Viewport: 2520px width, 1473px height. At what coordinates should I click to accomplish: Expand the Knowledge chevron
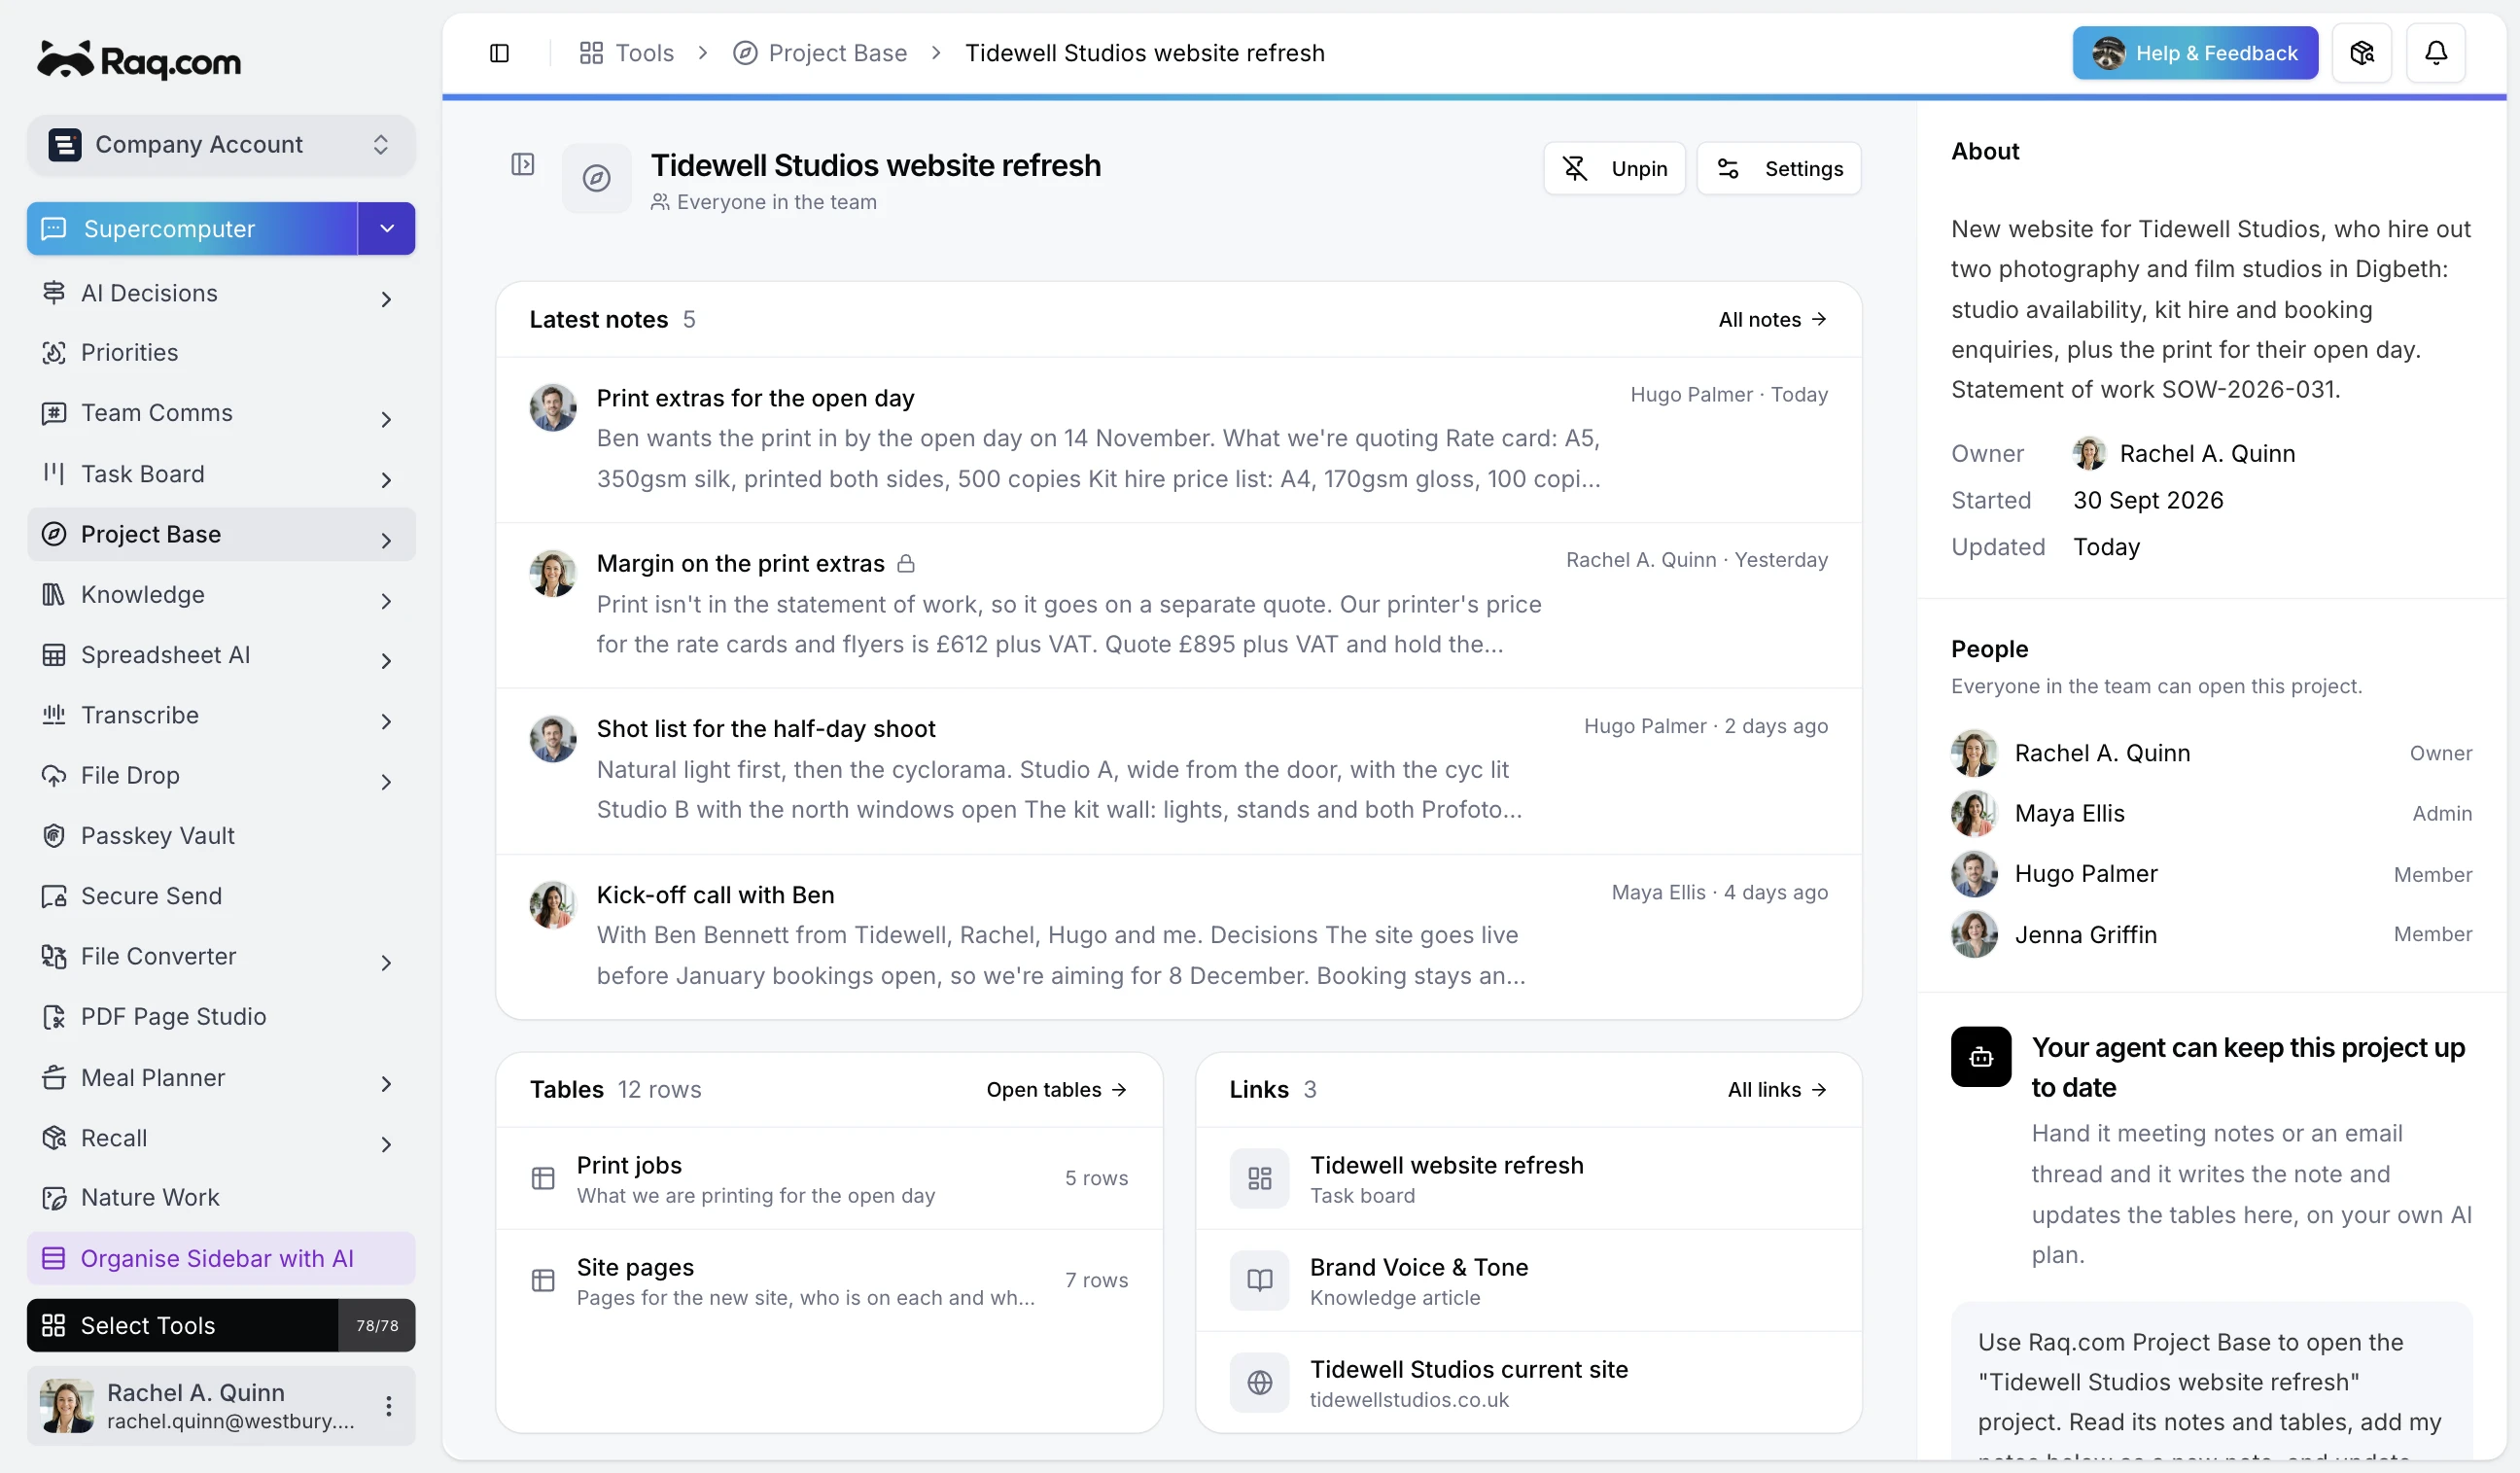click(x=386, y=600)
